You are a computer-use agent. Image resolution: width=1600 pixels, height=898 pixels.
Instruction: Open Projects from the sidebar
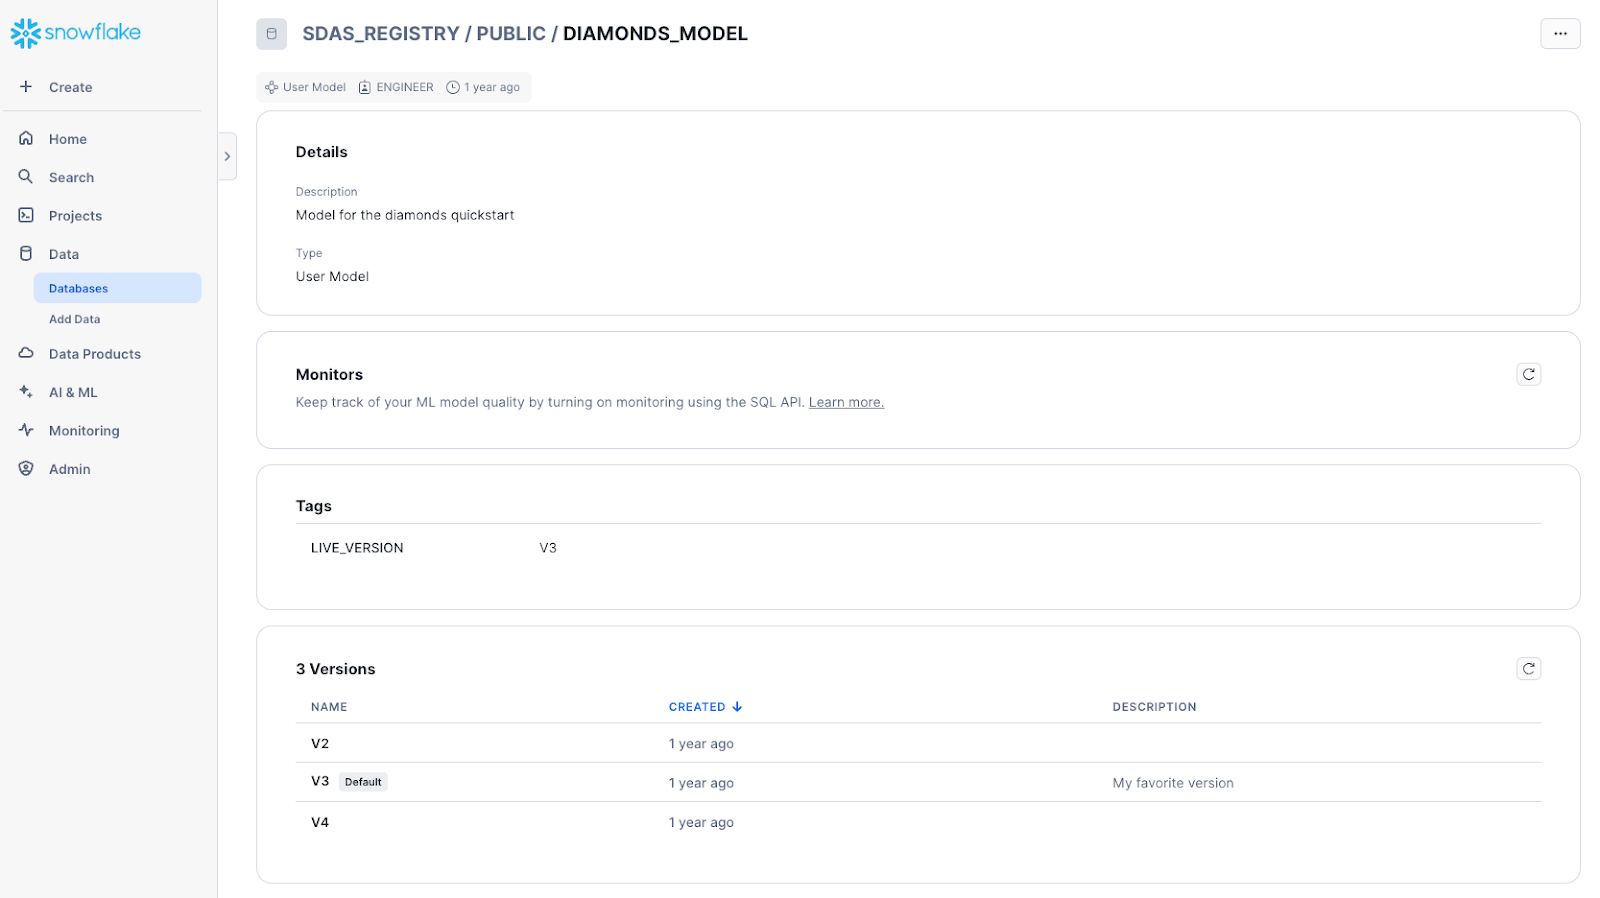click(x=75, y=216)
